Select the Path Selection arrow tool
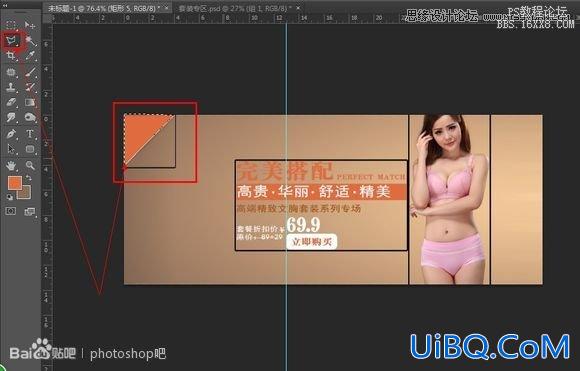580x371 pixels. [x=11, y=149]
